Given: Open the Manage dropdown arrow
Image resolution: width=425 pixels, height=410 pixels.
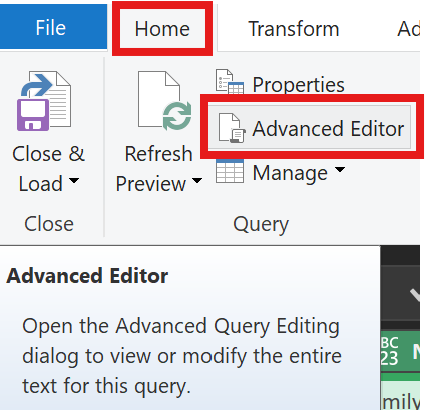Looking at the screenshot, I should coord(340,170).
